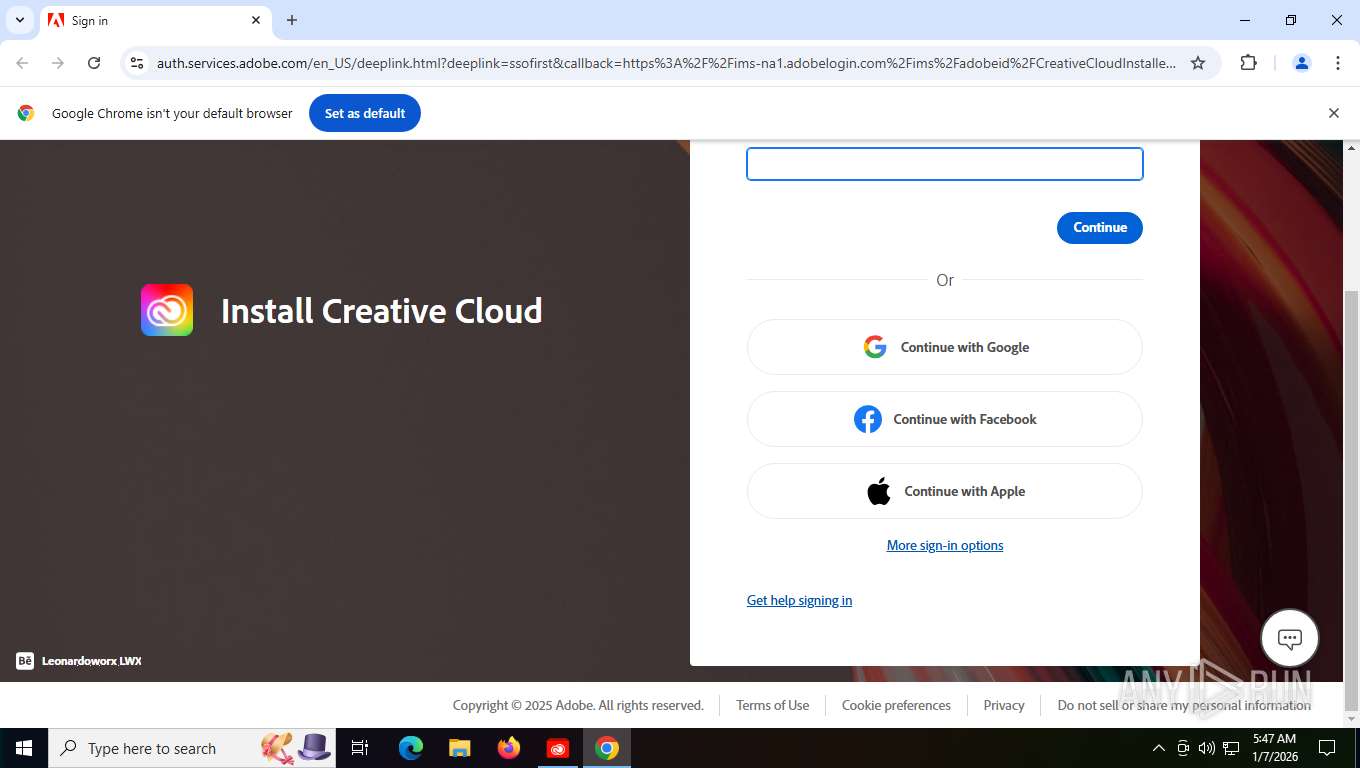The image size is (1360, 768).
Task: Click the address bar URL
Action: 666,63
